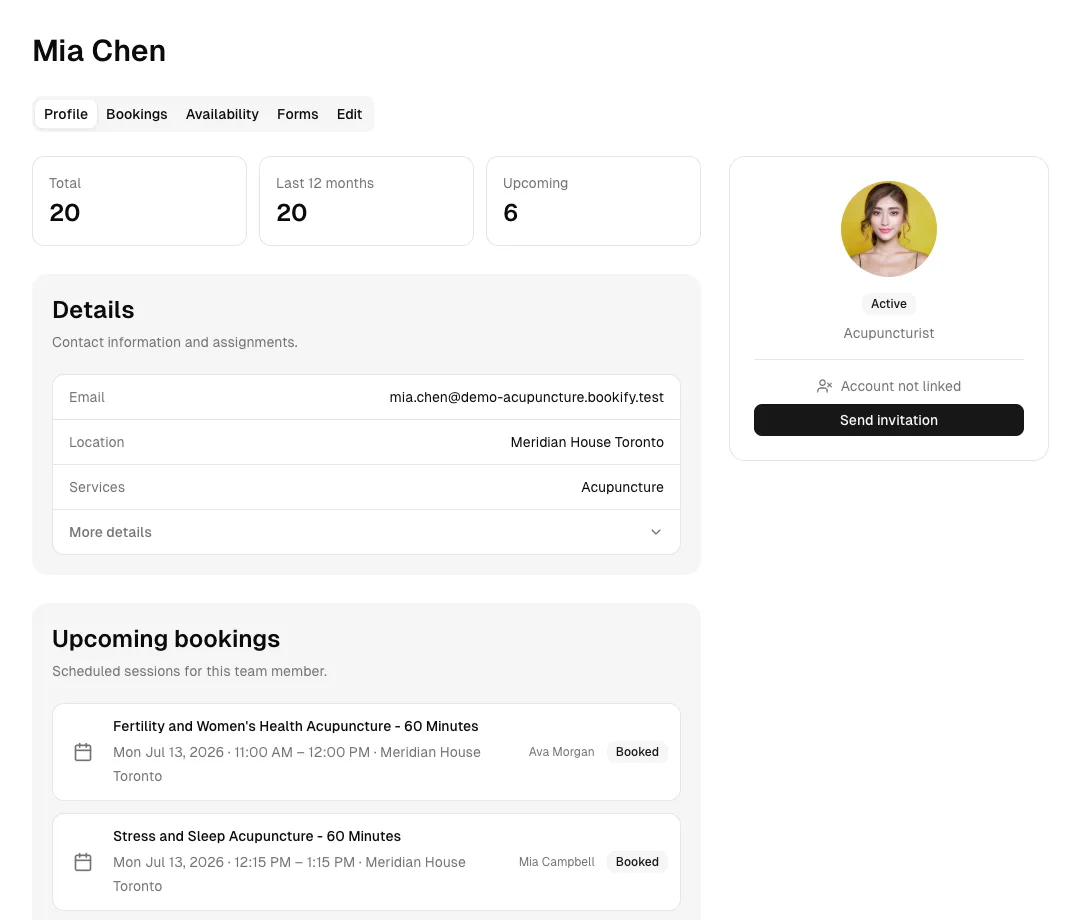1081x920 pixels.
Task: Click the Total bookings card
Action: coord(139,201)
